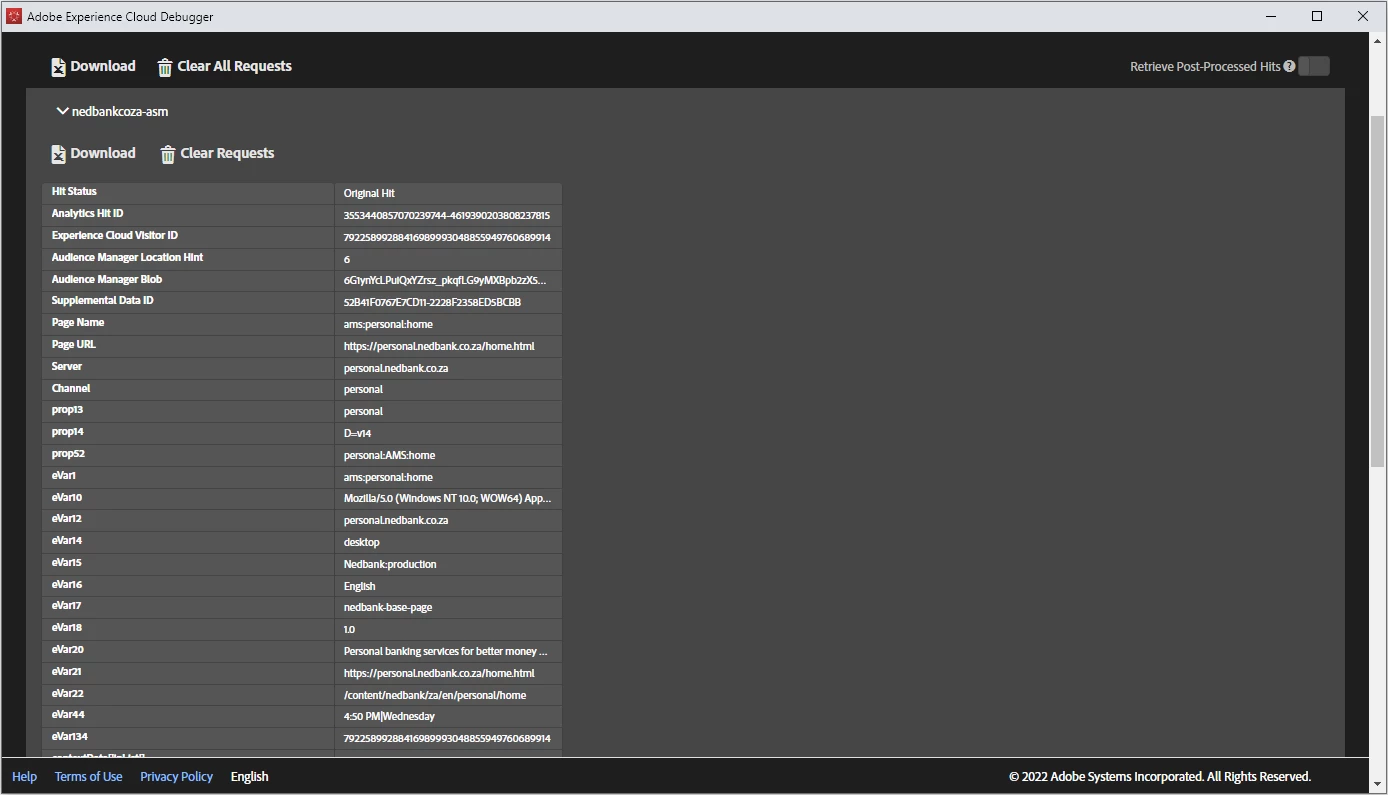Click the prop52 value 'personal:AMS:home'
The width and height of the screenshot is (1388, 795).
[390, 456]
